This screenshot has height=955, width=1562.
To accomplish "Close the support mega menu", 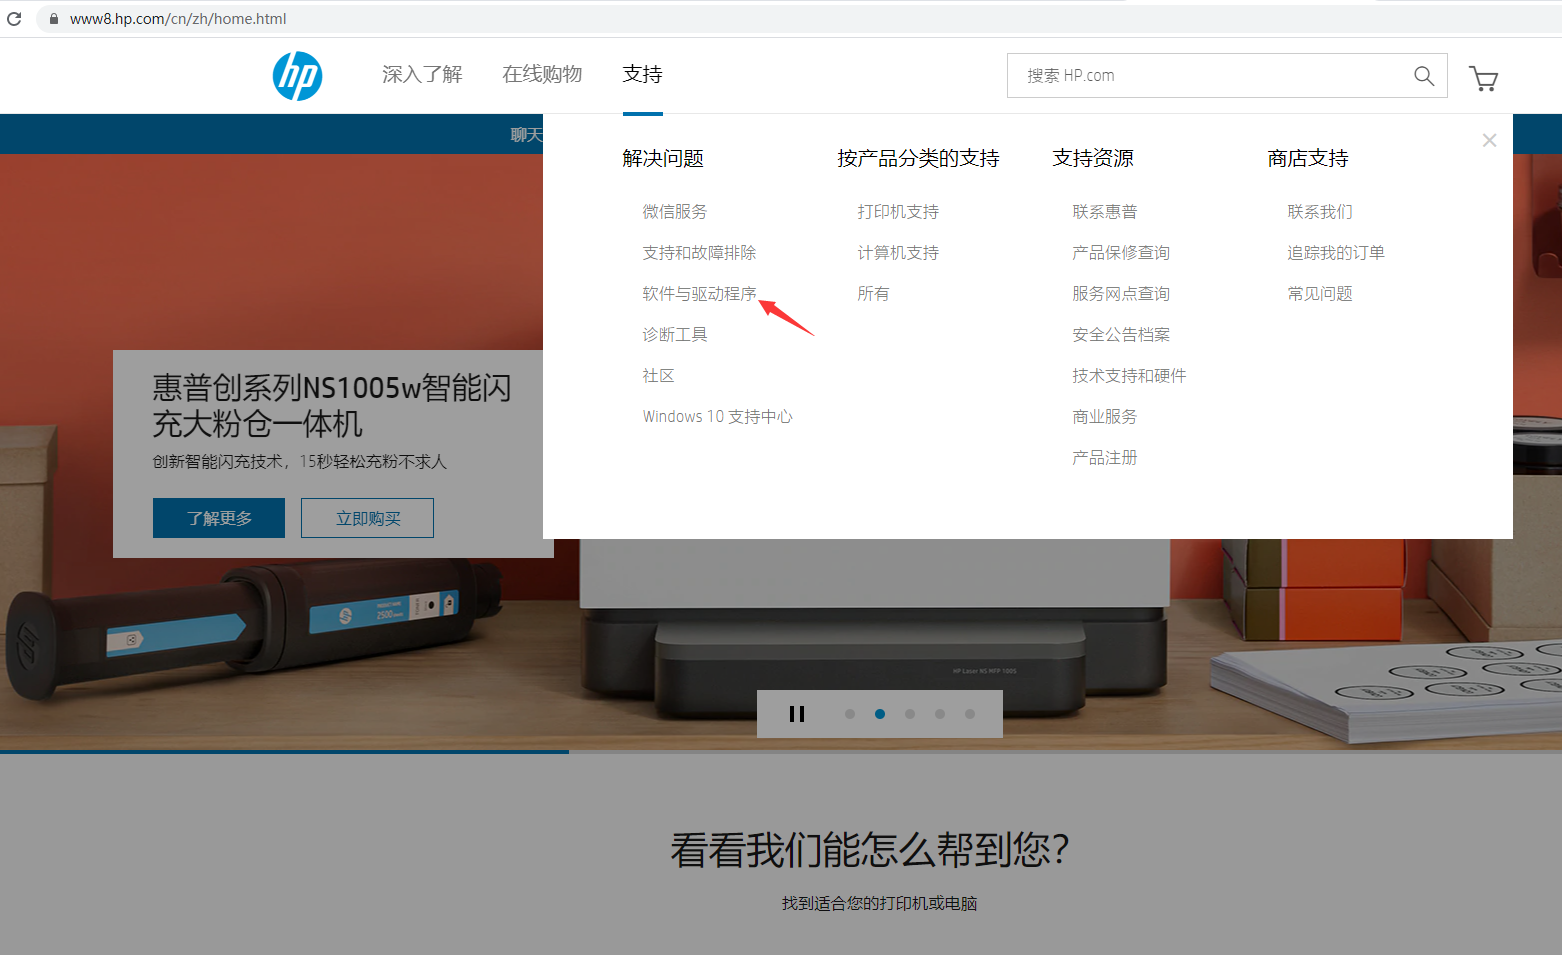I will coord(1489,140).
